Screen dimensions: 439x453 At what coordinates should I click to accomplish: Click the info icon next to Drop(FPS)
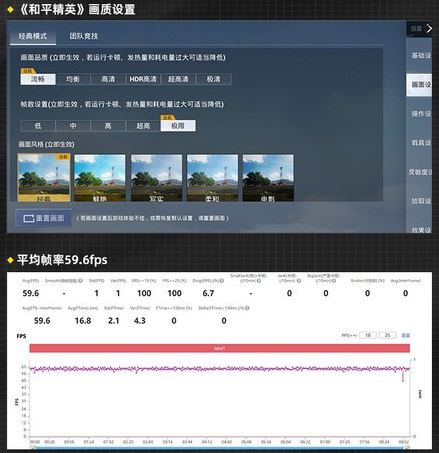222,281
